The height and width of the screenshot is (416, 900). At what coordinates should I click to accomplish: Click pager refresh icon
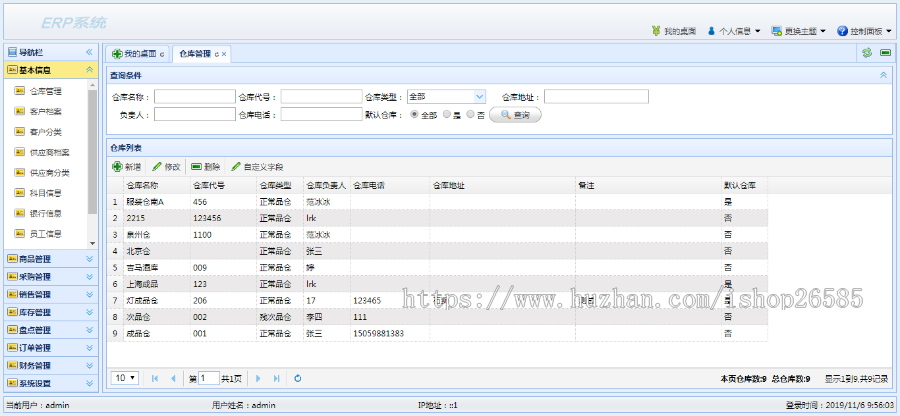coord(297,378)
